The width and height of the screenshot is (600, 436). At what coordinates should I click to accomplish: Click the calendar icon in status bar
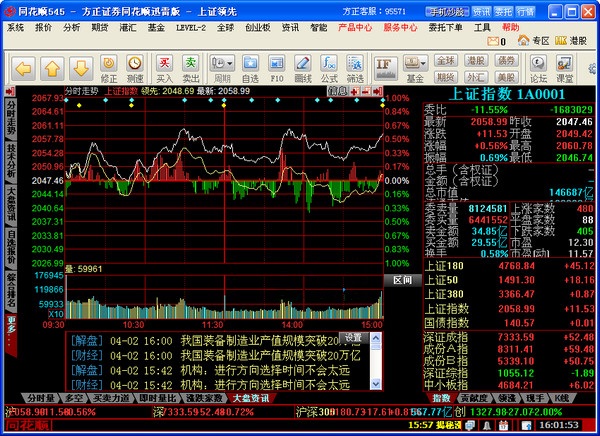(503, 425)
